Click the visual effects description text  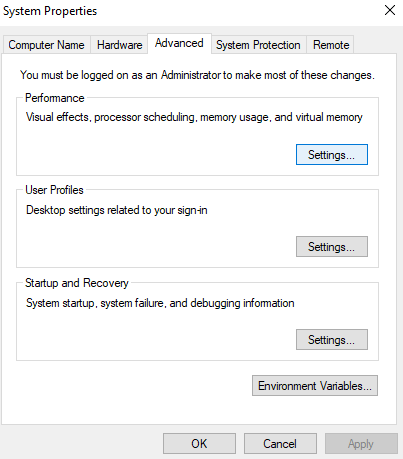pyautogui.click(x=194, y=117)
